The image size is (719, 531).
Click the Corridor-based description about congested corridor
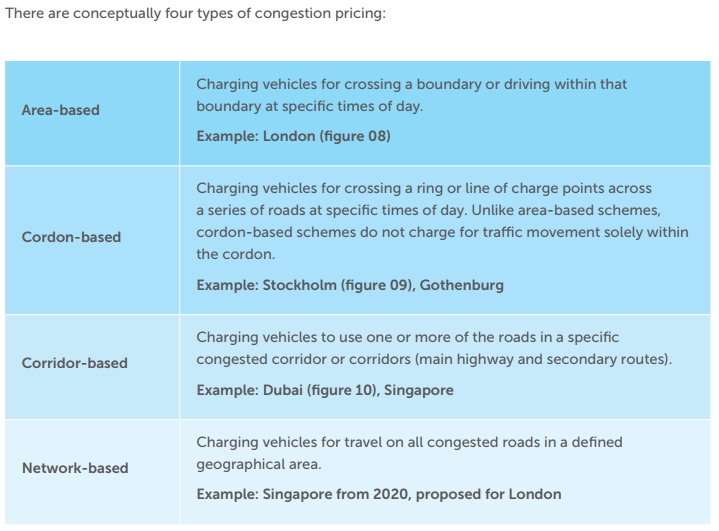pos(434,348)
